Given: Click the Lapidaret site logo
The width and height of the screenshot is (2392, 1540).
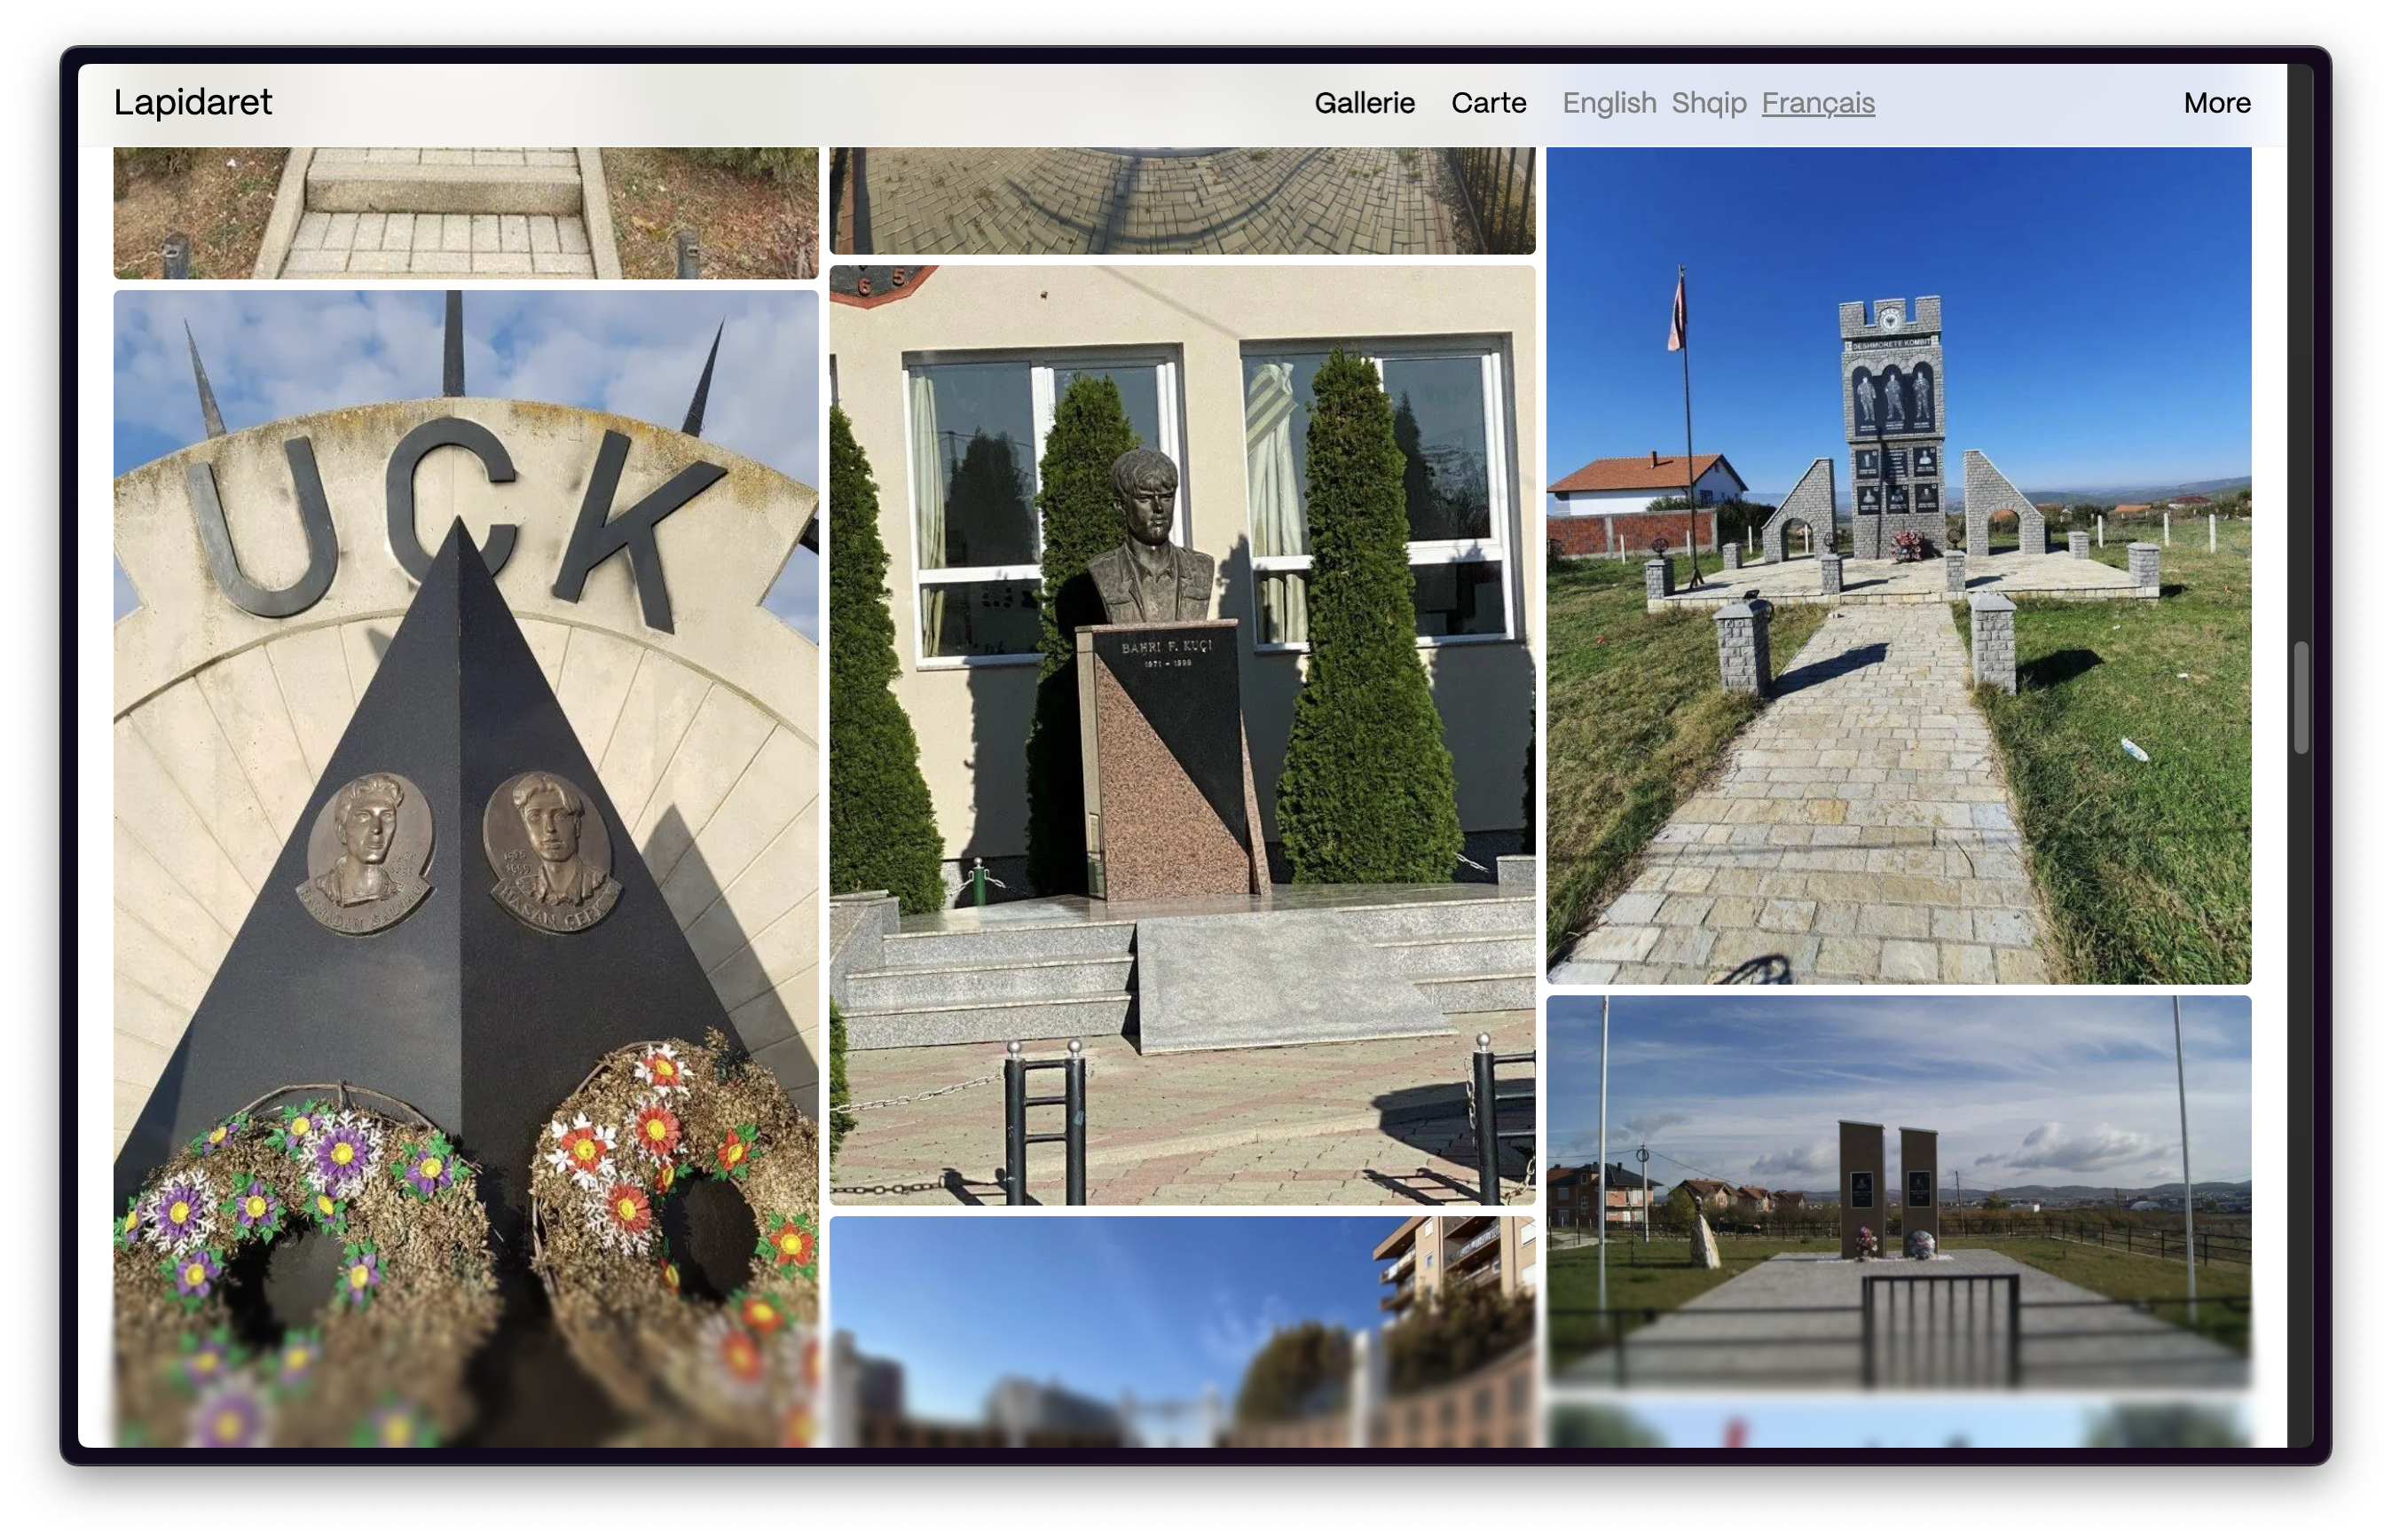Looking at the screenshot, I should click(192, 102).
